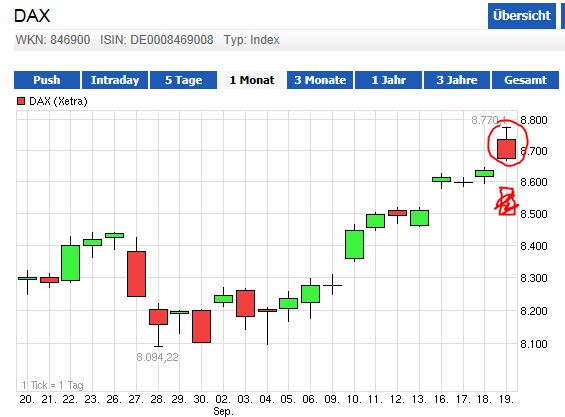Click the ISIN: DE0008469008 text

(x=157, y=40)
